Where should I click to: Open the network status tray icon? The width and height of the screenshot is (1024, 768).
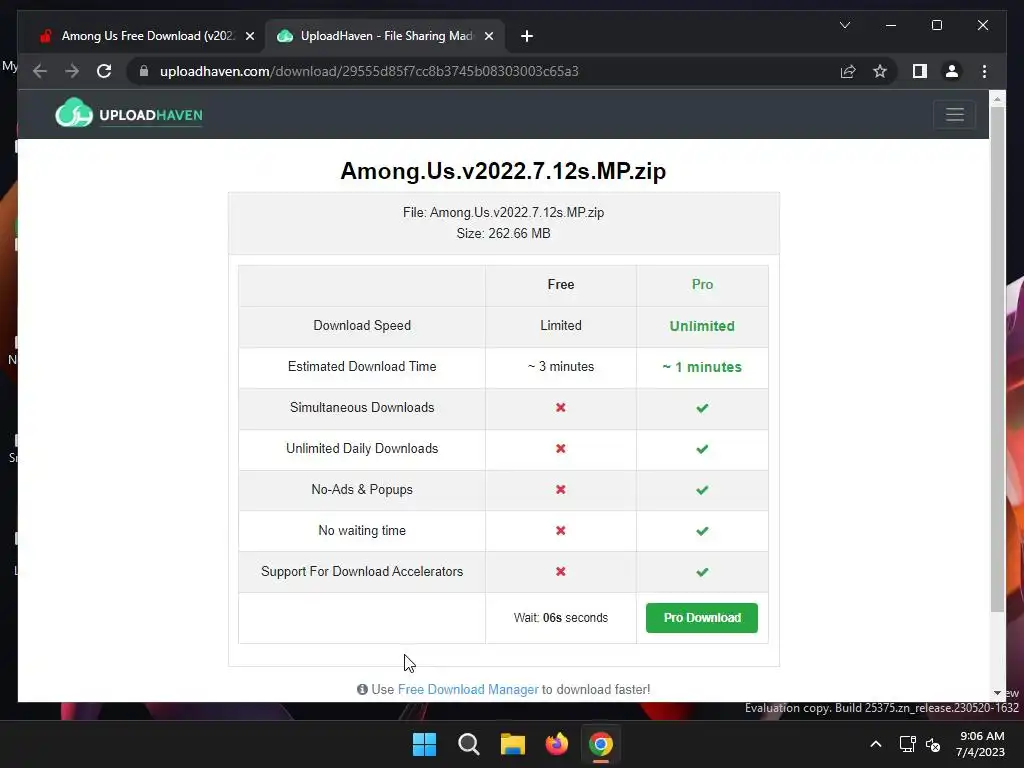point(907,744)
